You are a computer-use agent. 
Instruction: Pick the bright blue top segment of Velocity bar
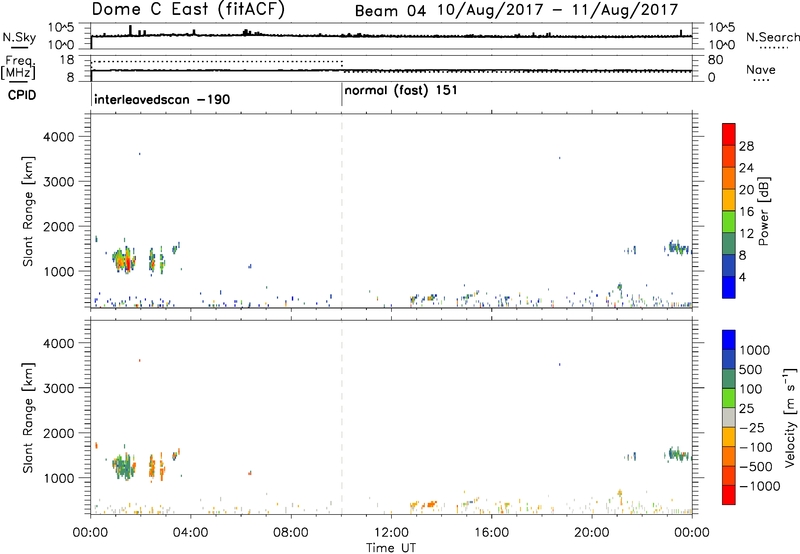click(729, 340)
